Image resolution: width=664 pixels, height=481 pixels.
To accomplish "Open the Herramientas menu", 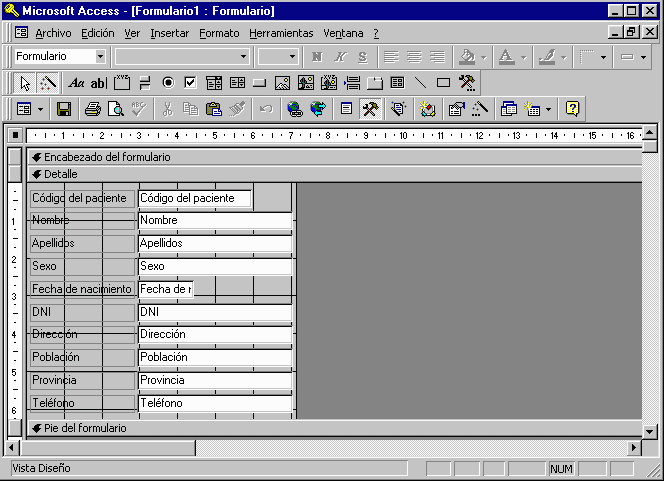I will tap(281, 33).
